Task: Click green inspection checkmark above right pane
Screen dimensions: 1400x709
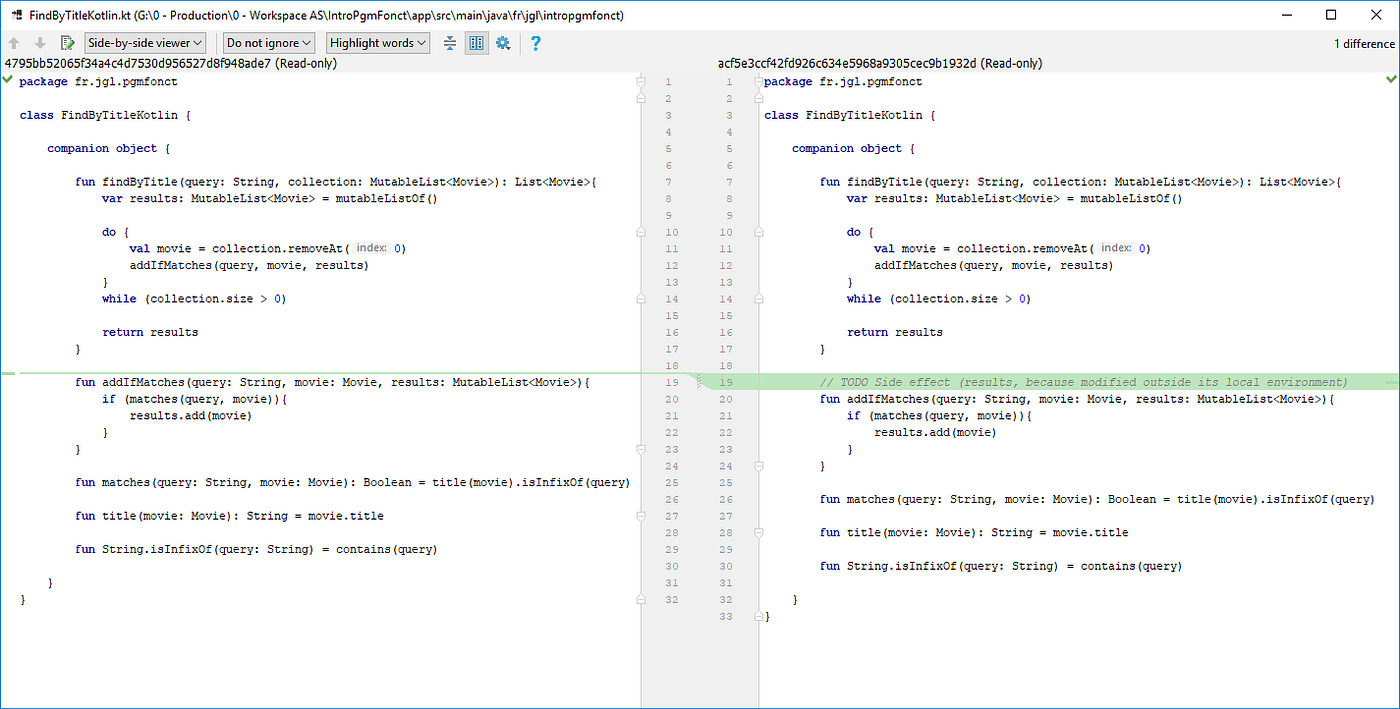Action: tap(1393, 77)
